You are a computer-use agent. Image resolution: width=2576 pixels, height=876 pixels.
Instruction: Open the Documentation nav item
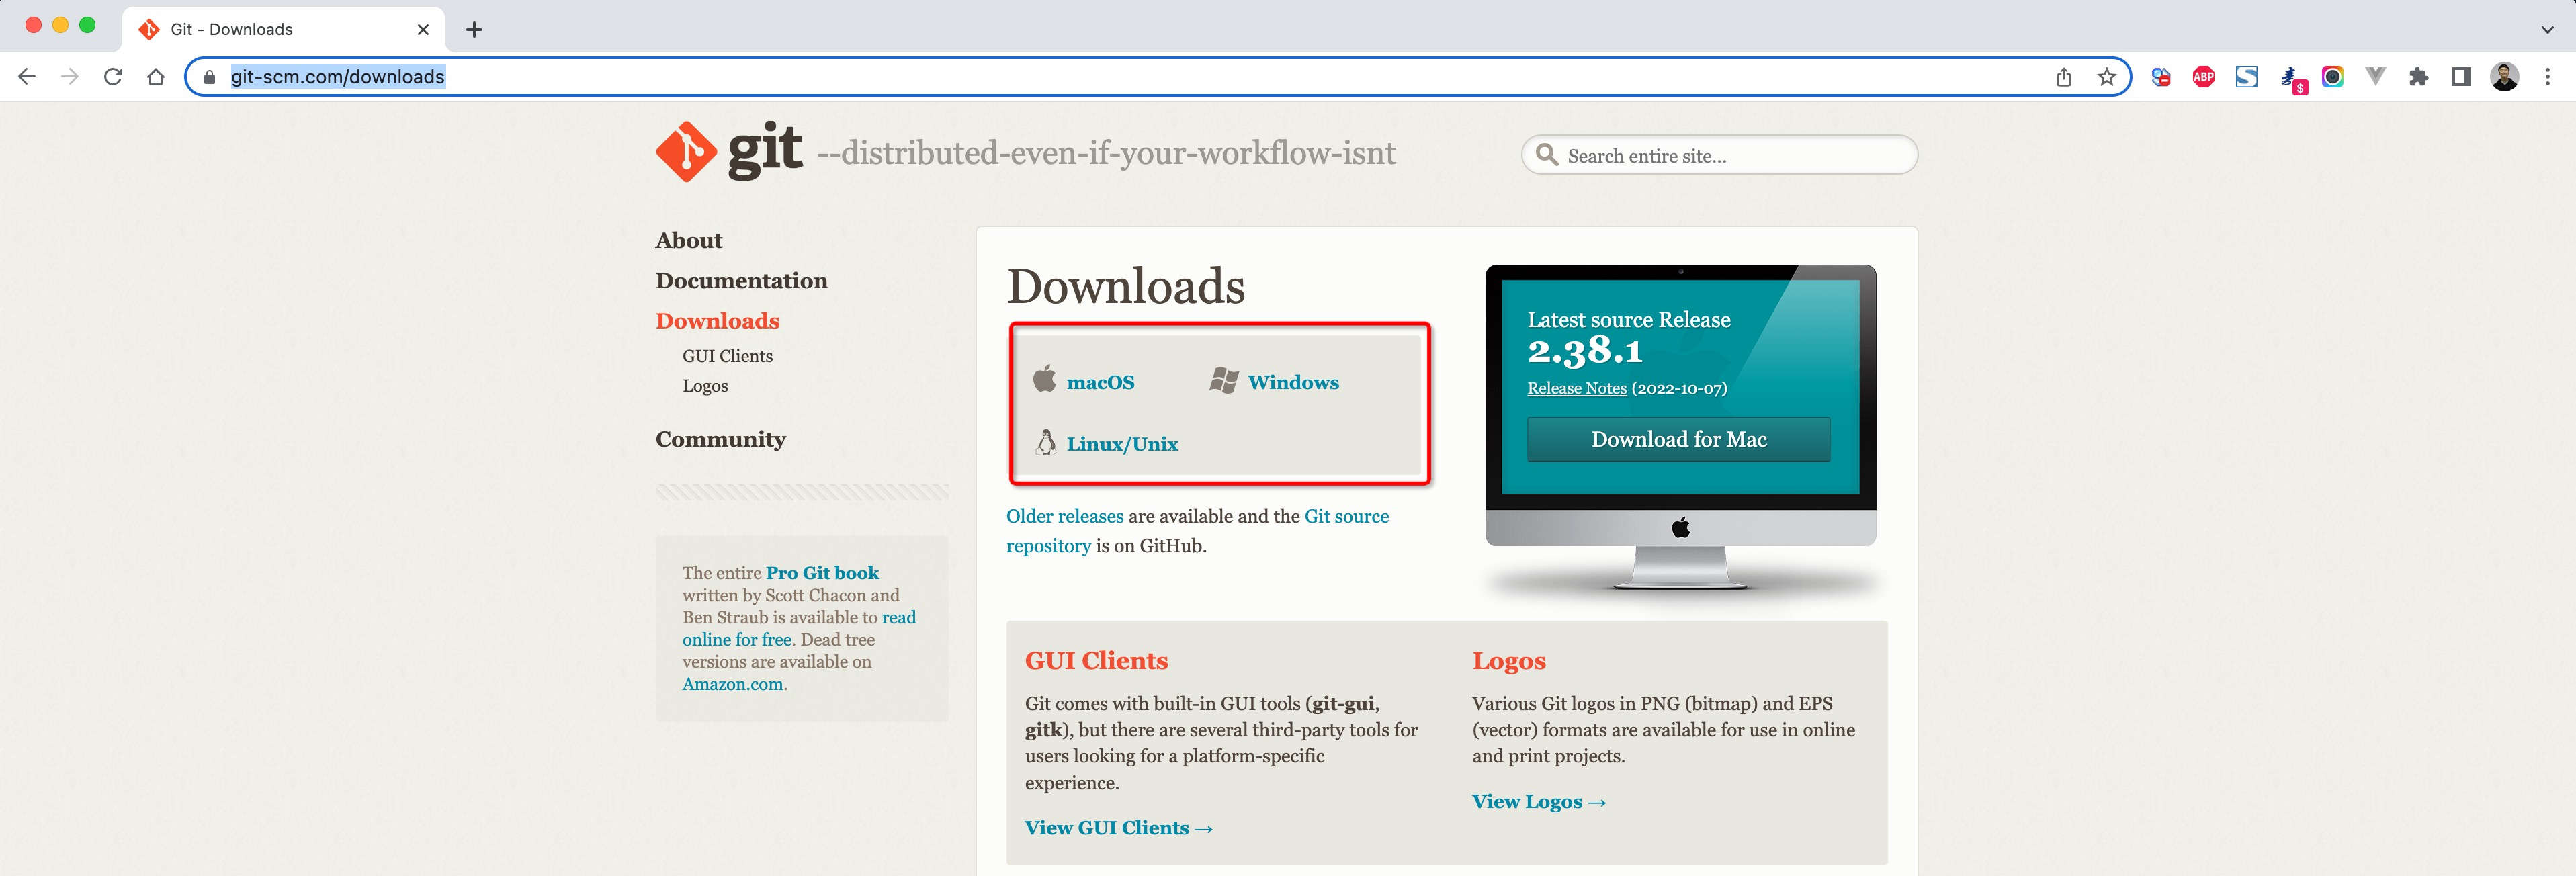coord(741,281)
